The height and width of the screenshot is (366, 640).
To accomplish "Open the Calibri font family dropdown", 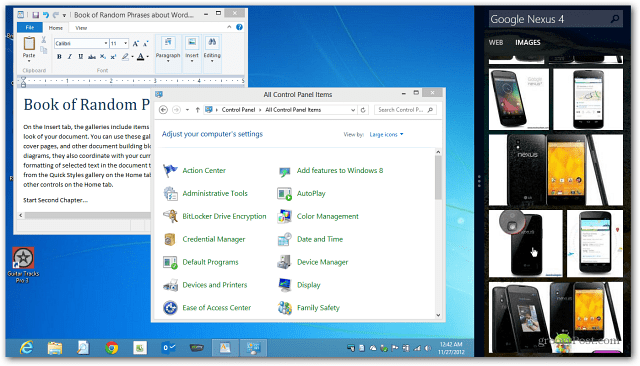I will pos(106,43).
